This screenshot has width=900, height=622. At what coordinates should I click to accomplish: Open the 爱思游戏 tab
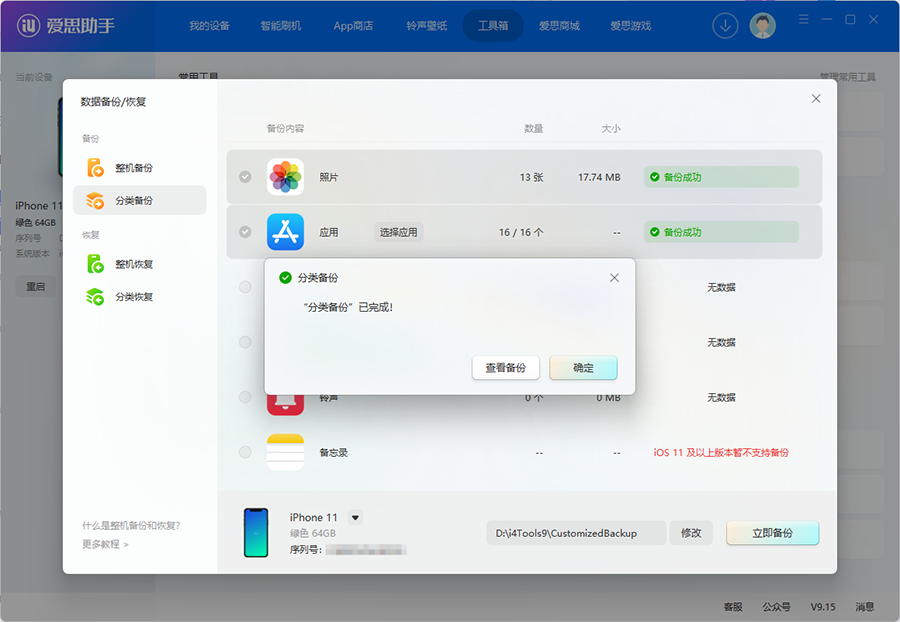pos(630,26)
